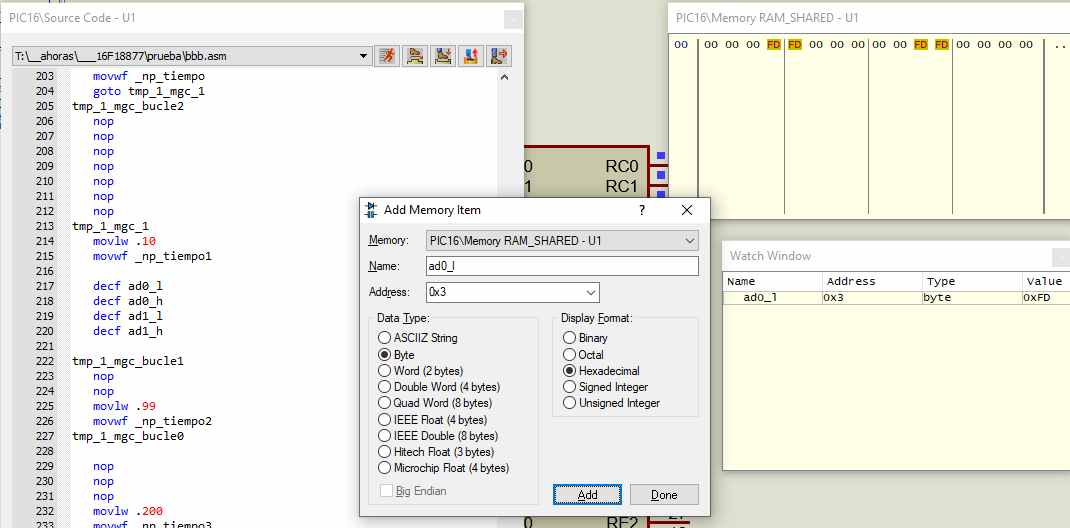Click the scroll up arrow in the source code view
1070x528 pixels.
coord(505,77)
